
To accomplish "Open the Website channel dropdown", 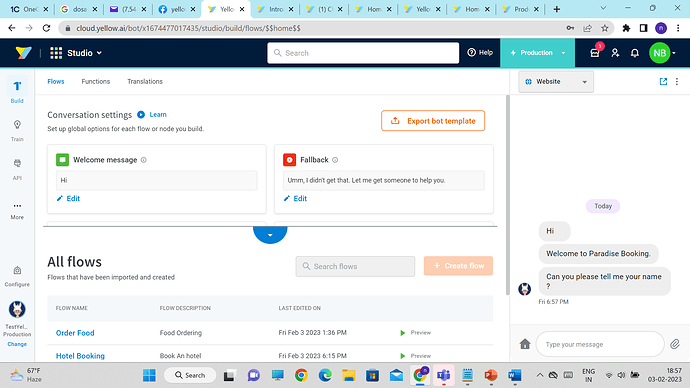I will pyautogui.click(x=556, y=81).
